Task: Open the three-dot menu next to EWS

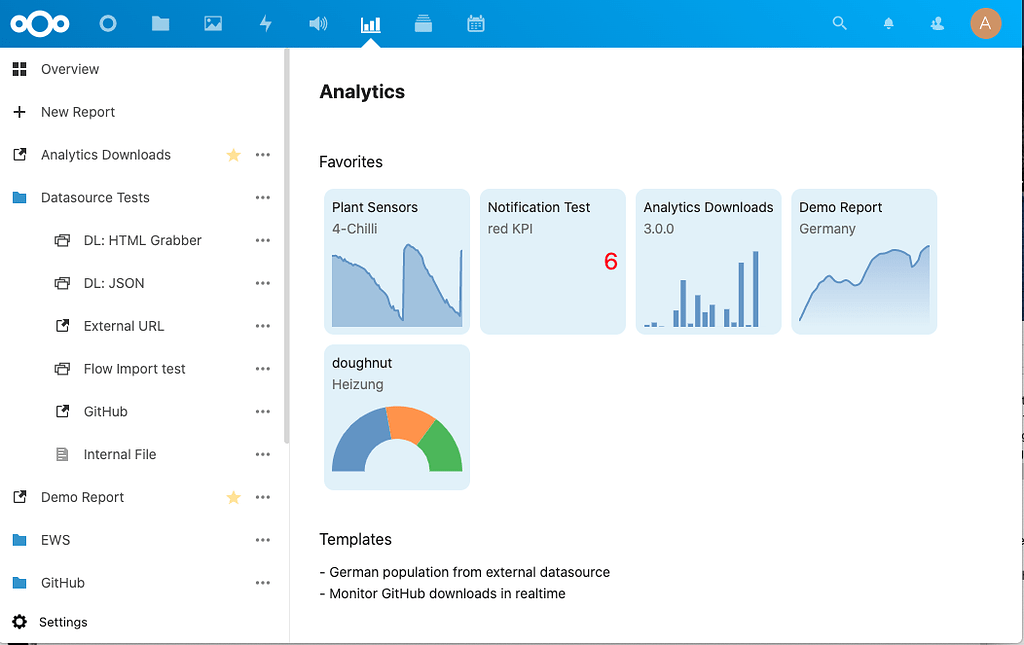Action: click(x=263, y=540)
